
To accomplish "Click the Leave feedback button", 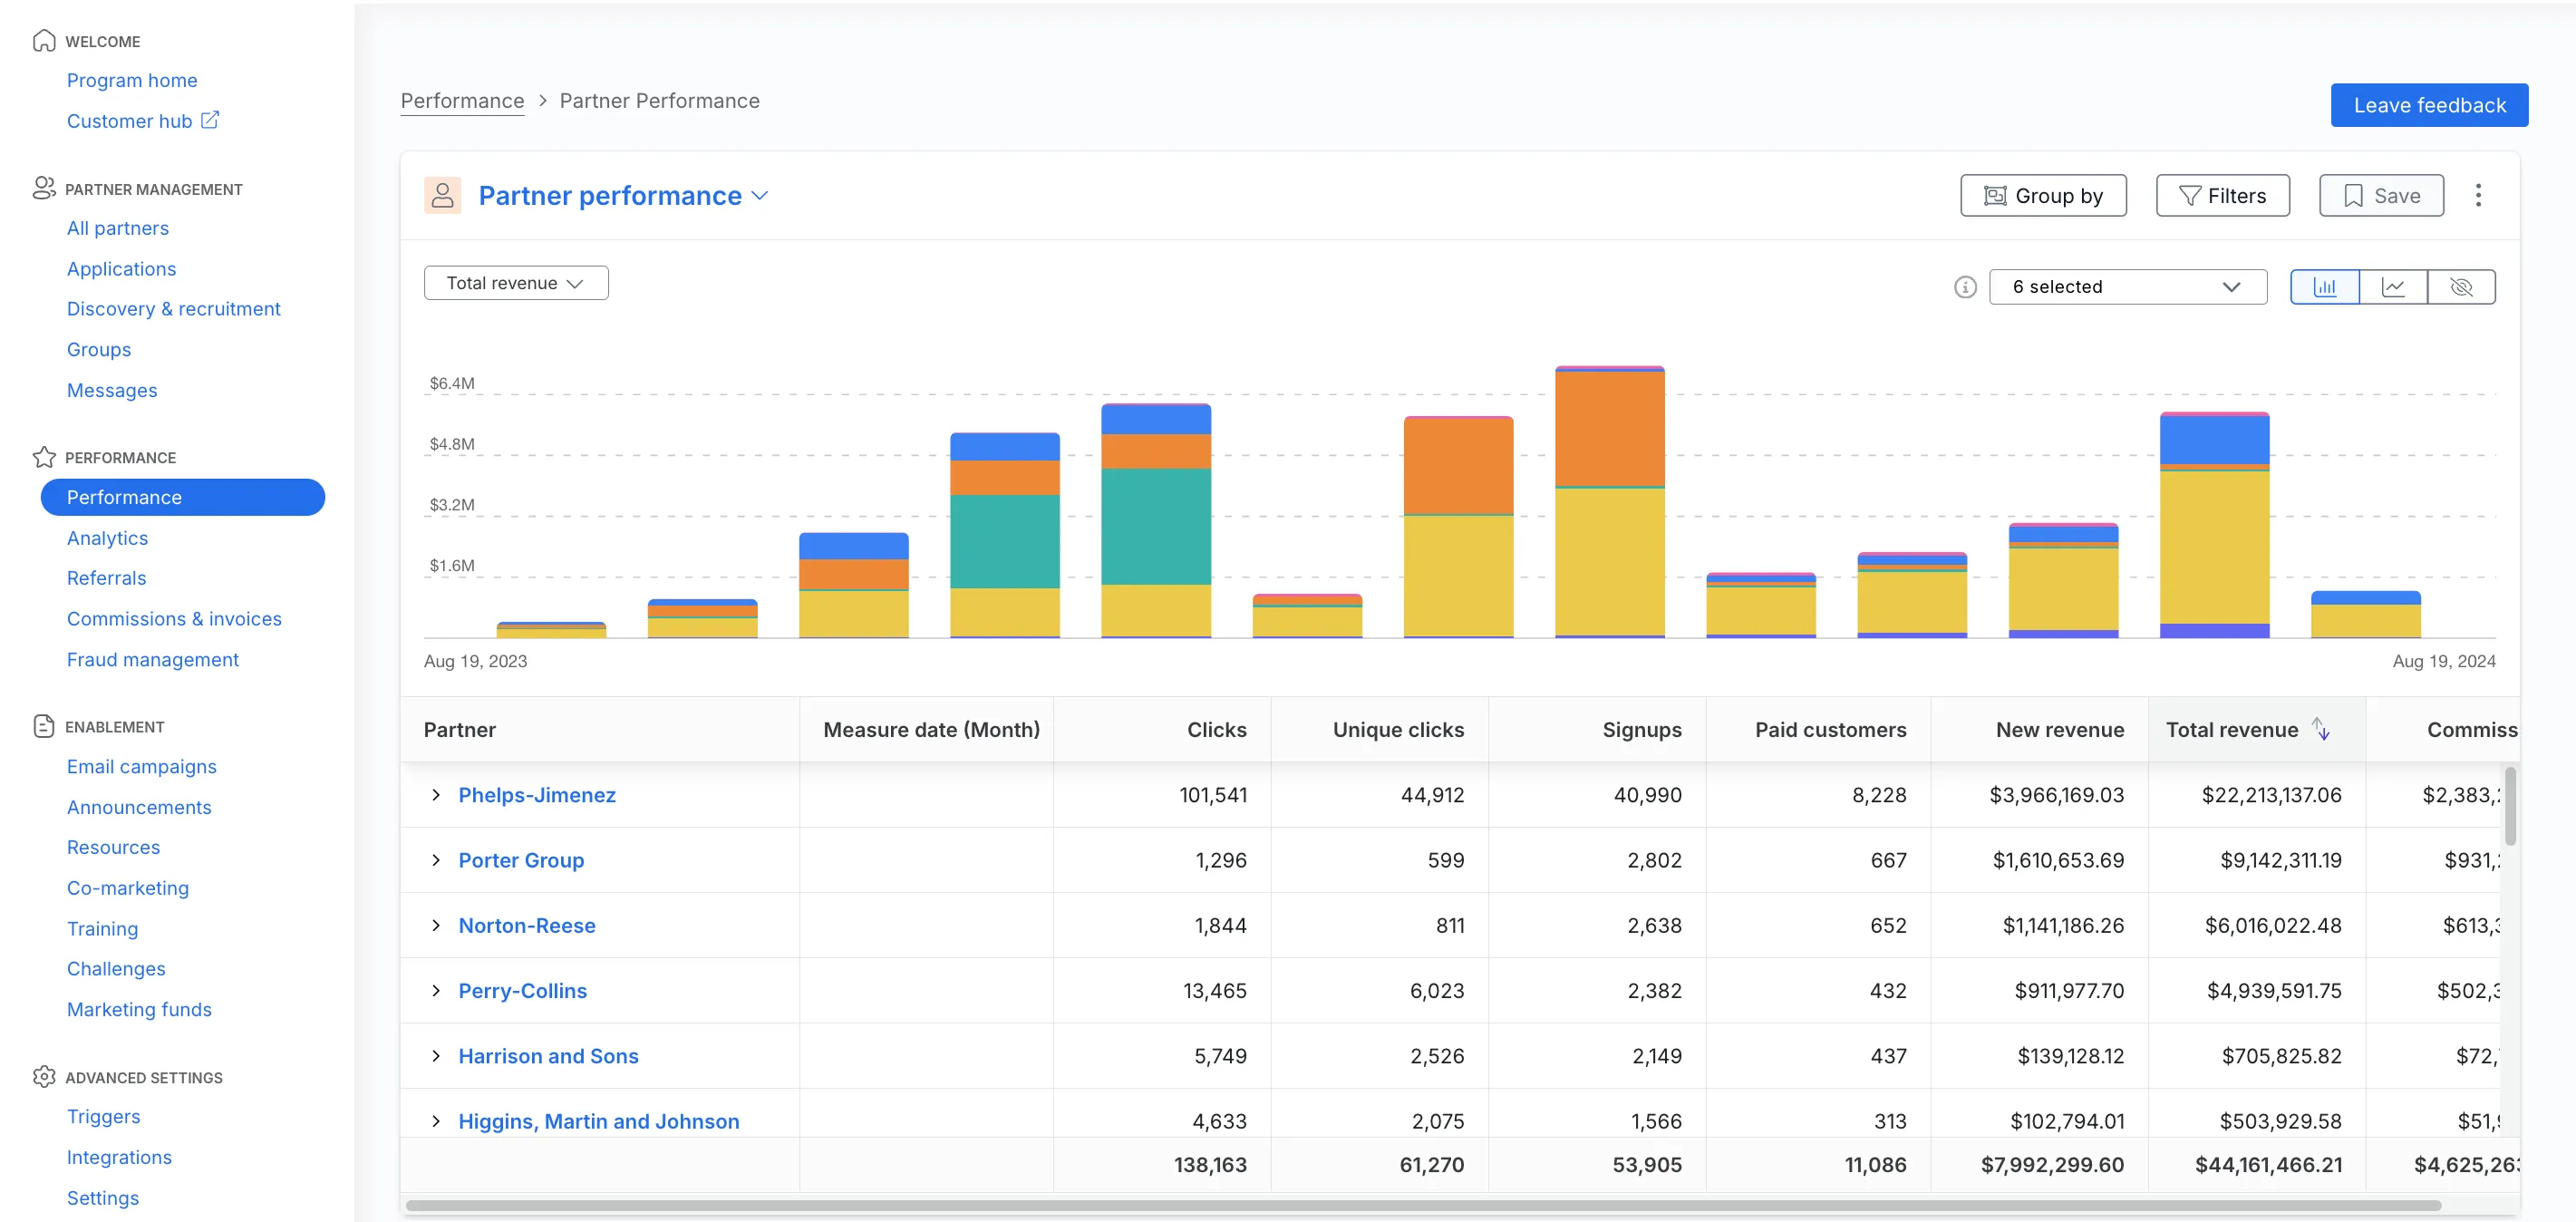I will [2429, 104].
